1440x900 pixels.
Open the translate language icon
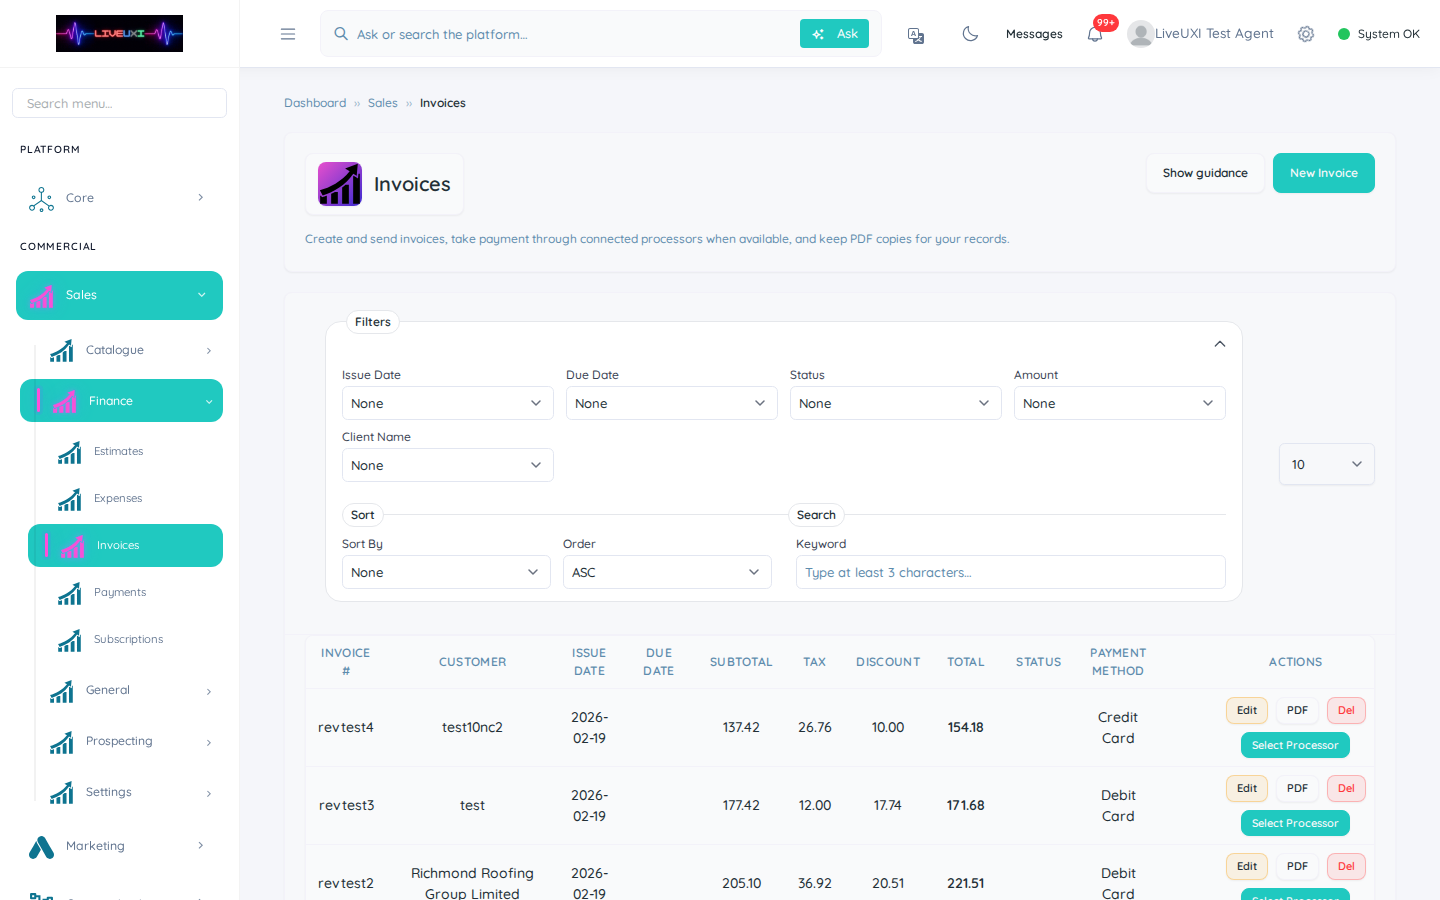click(916, 35)
